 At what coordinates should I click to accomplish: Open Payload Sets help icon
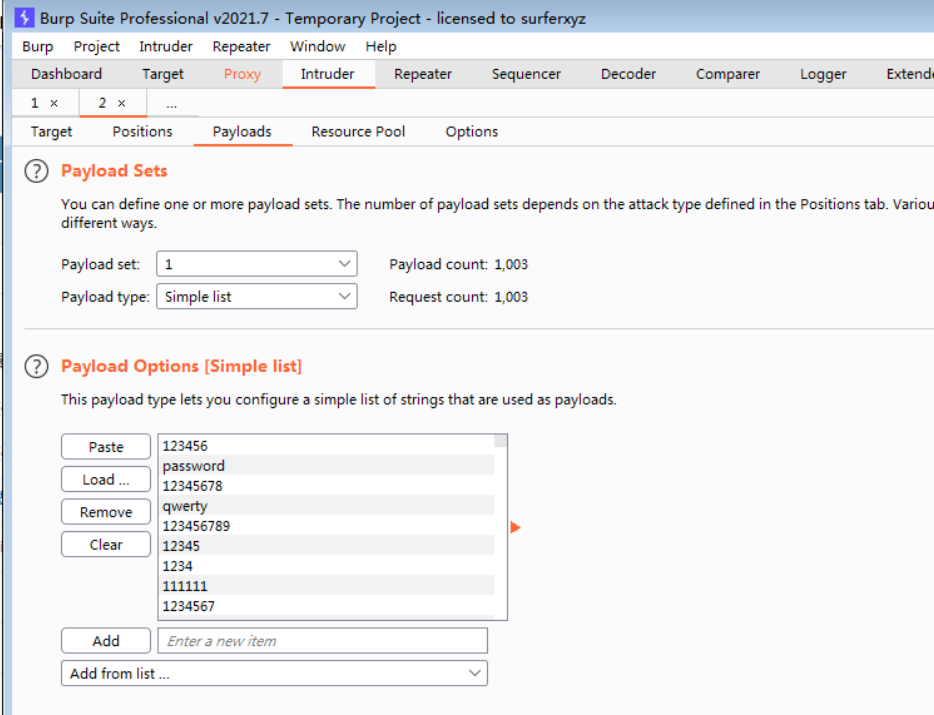click(x=36, y=172)
